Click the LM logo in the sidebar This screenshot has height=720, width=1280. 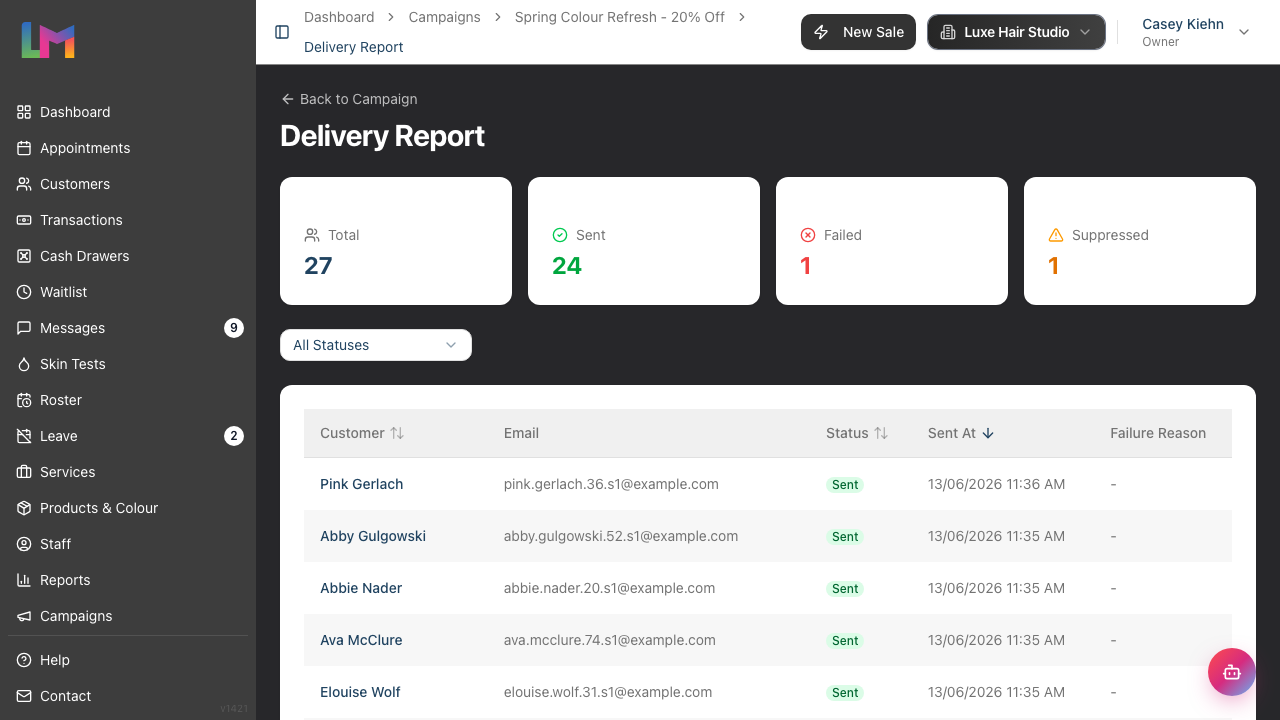coord(48,40)
